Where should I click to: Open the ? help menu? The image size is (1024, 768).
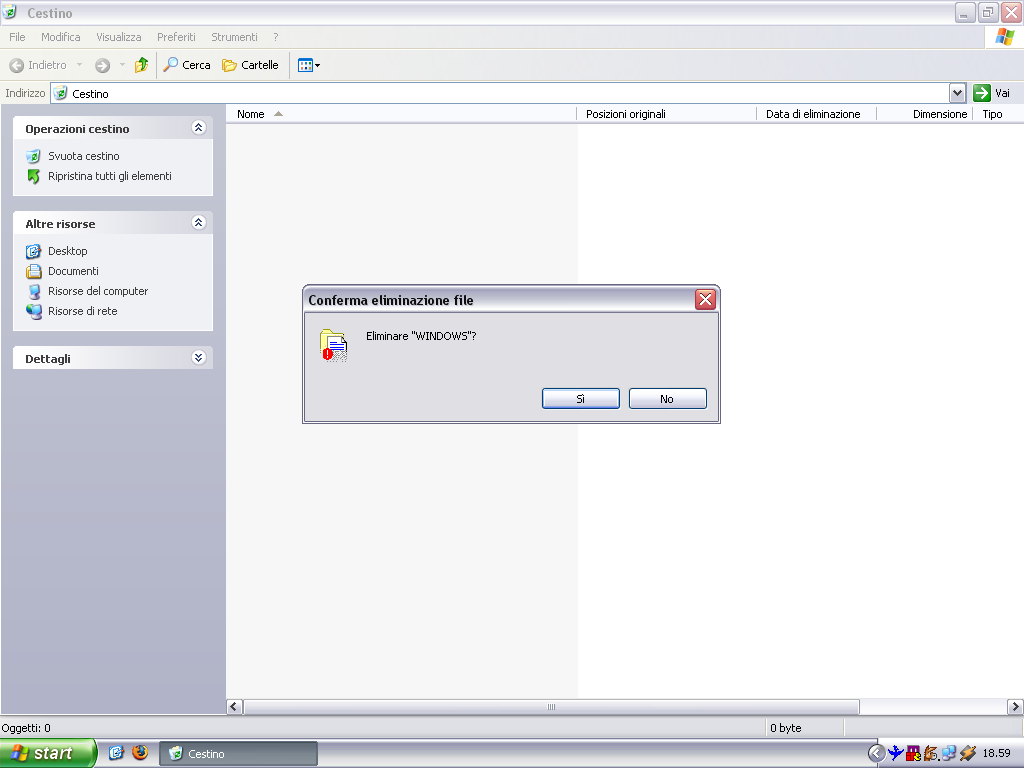coord(276,37)
